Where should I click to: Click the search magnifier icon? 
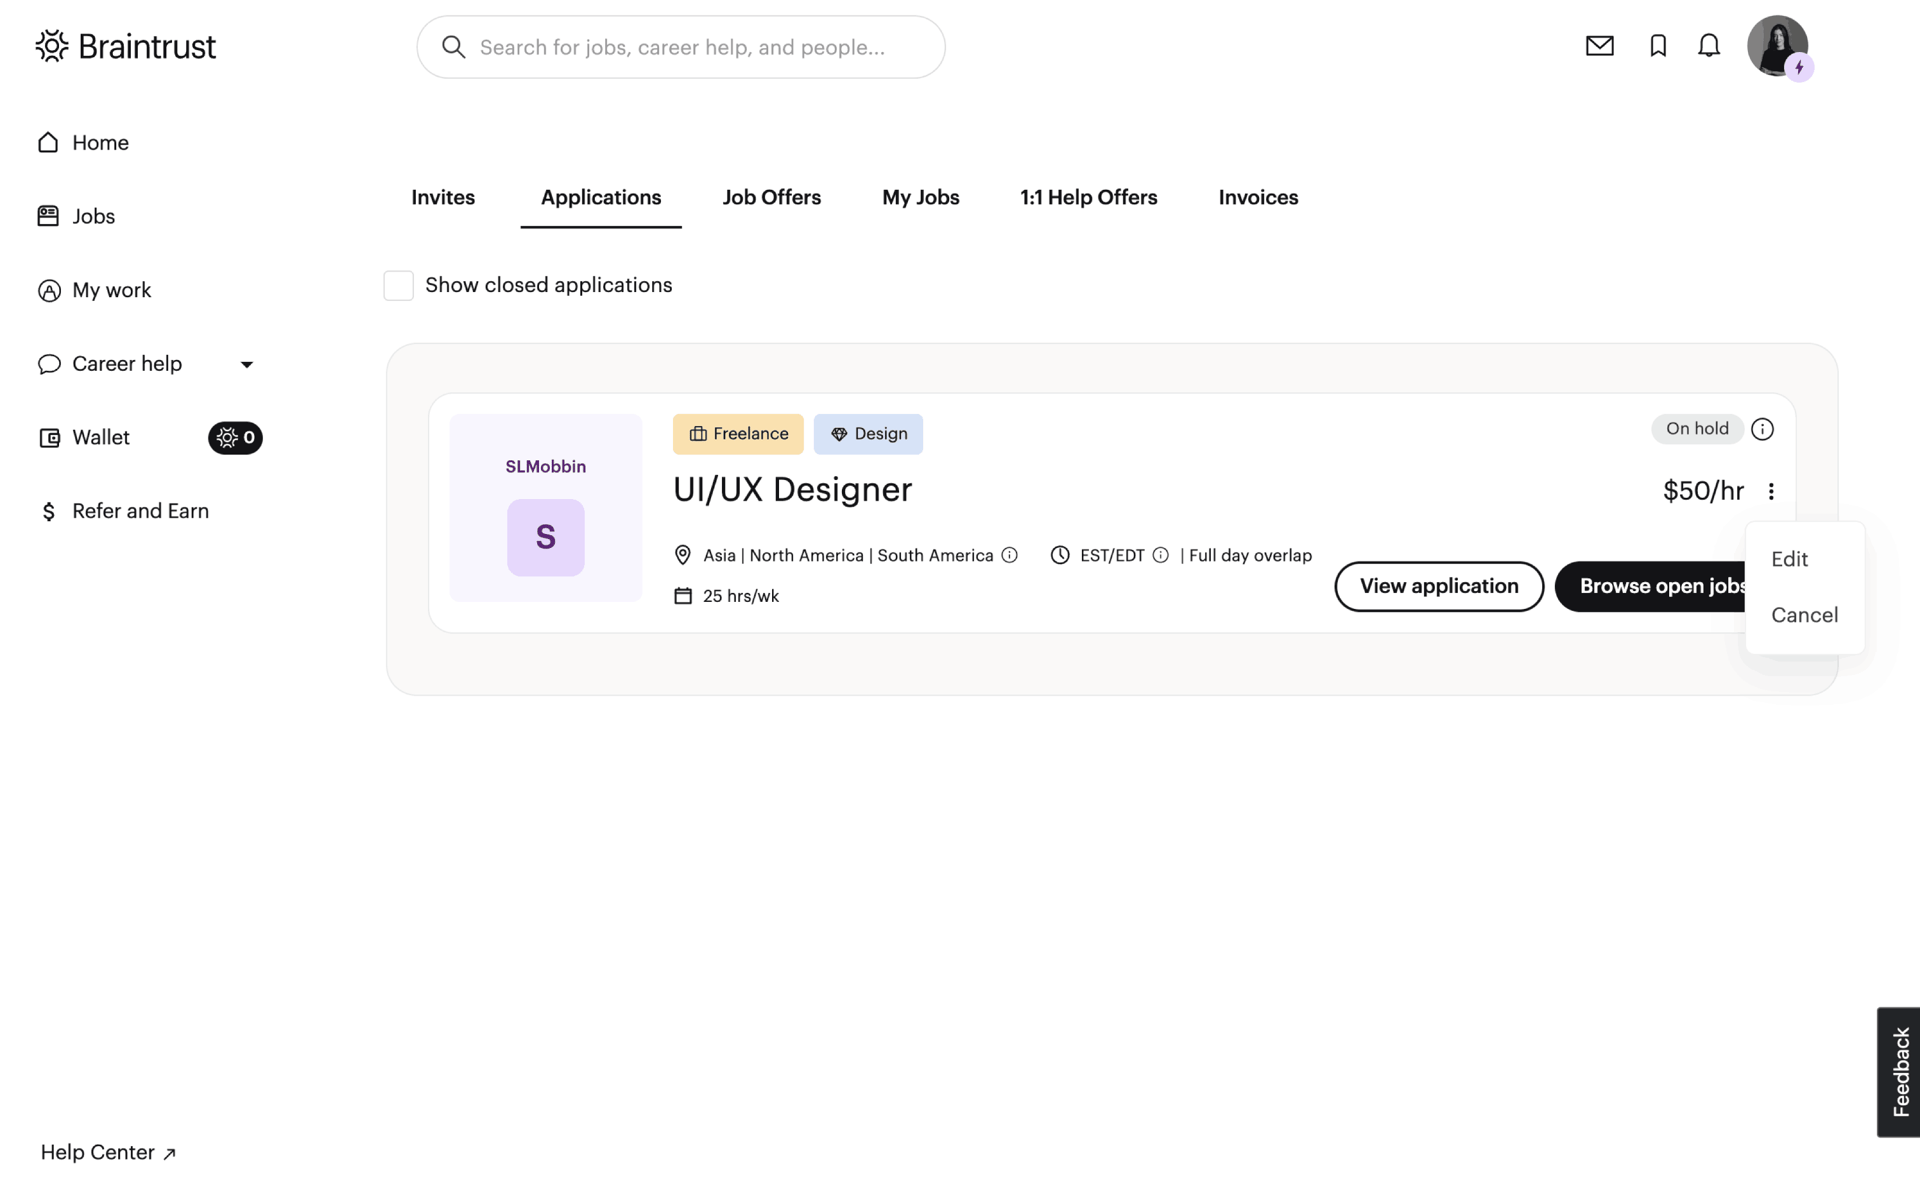click(x=453, y=47)
